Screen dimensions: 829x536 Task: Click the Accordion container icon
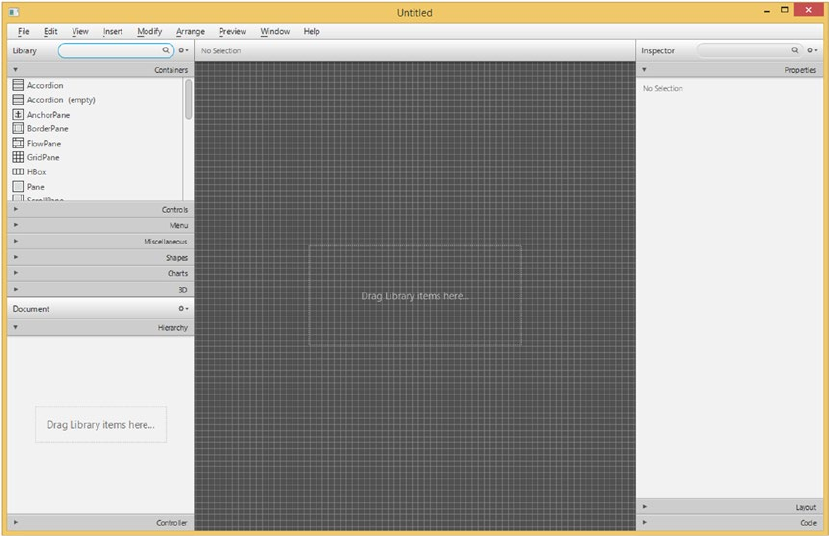tap(18, 85)
